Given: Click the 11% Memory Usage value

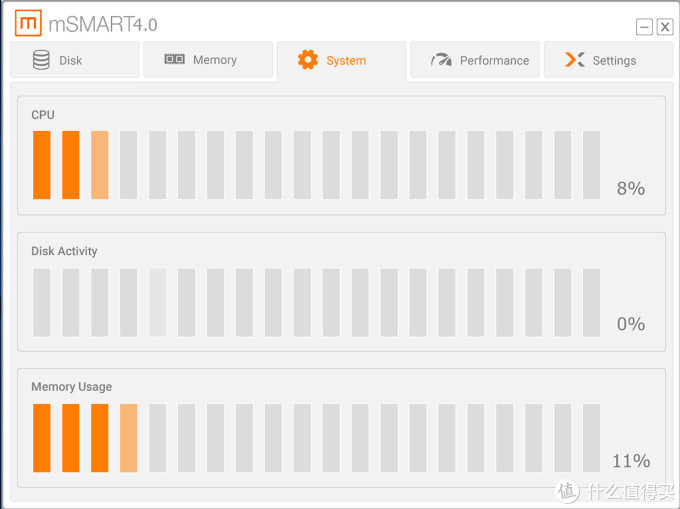Looking at the screenshot, I should [x=631, y=461].
